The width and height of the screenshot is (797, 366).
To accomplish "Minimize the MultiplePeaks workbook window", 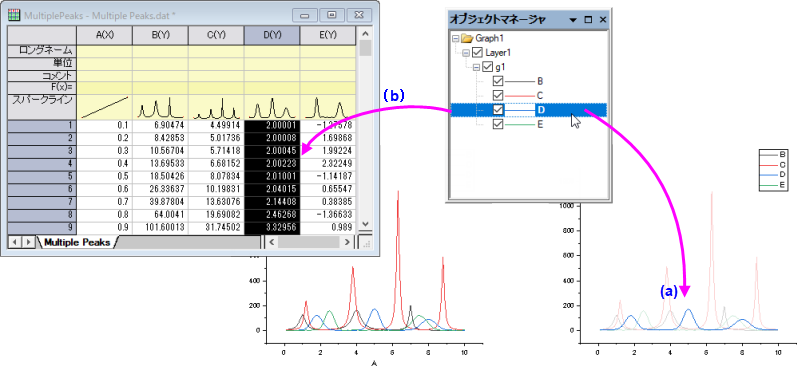I will [305, 15].
